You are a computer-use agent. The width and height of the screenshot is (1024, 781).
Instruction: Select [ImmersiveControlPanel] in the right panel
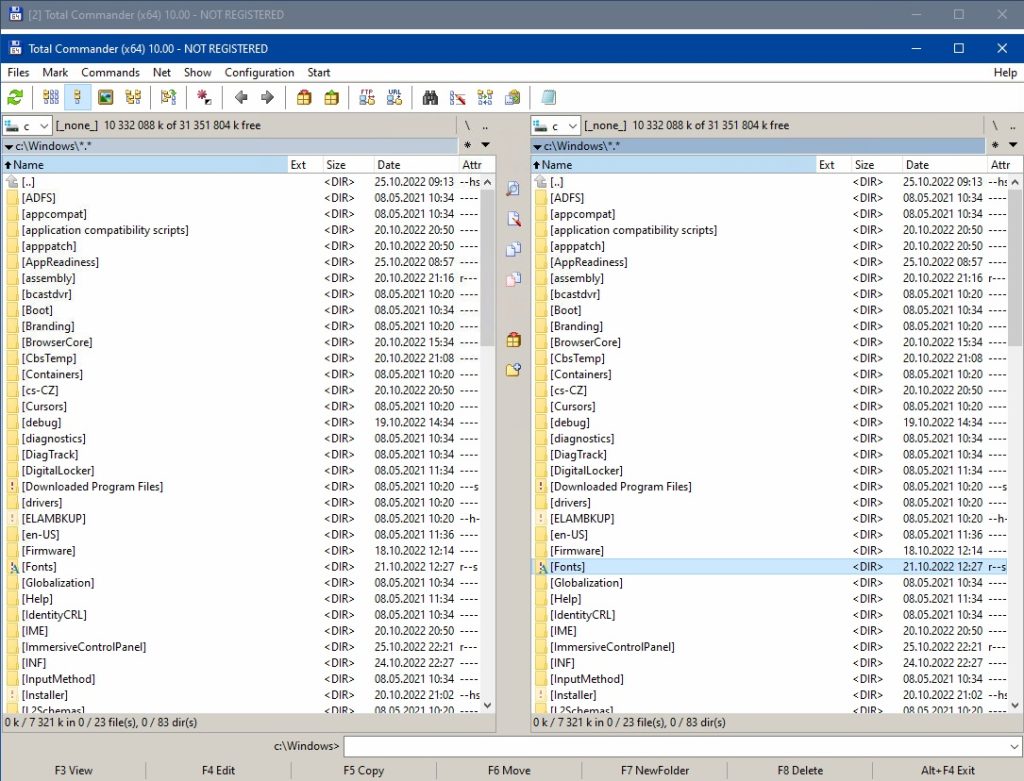(768, 647)
